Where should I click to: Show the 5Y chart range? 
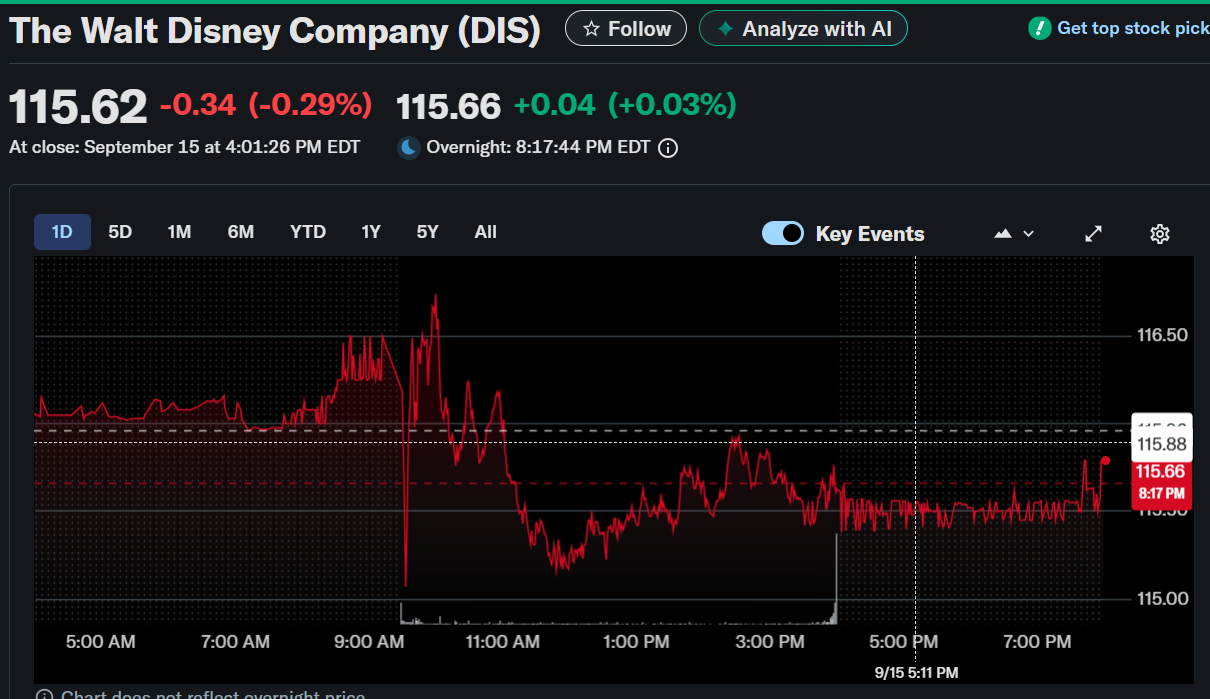[428, 232]
